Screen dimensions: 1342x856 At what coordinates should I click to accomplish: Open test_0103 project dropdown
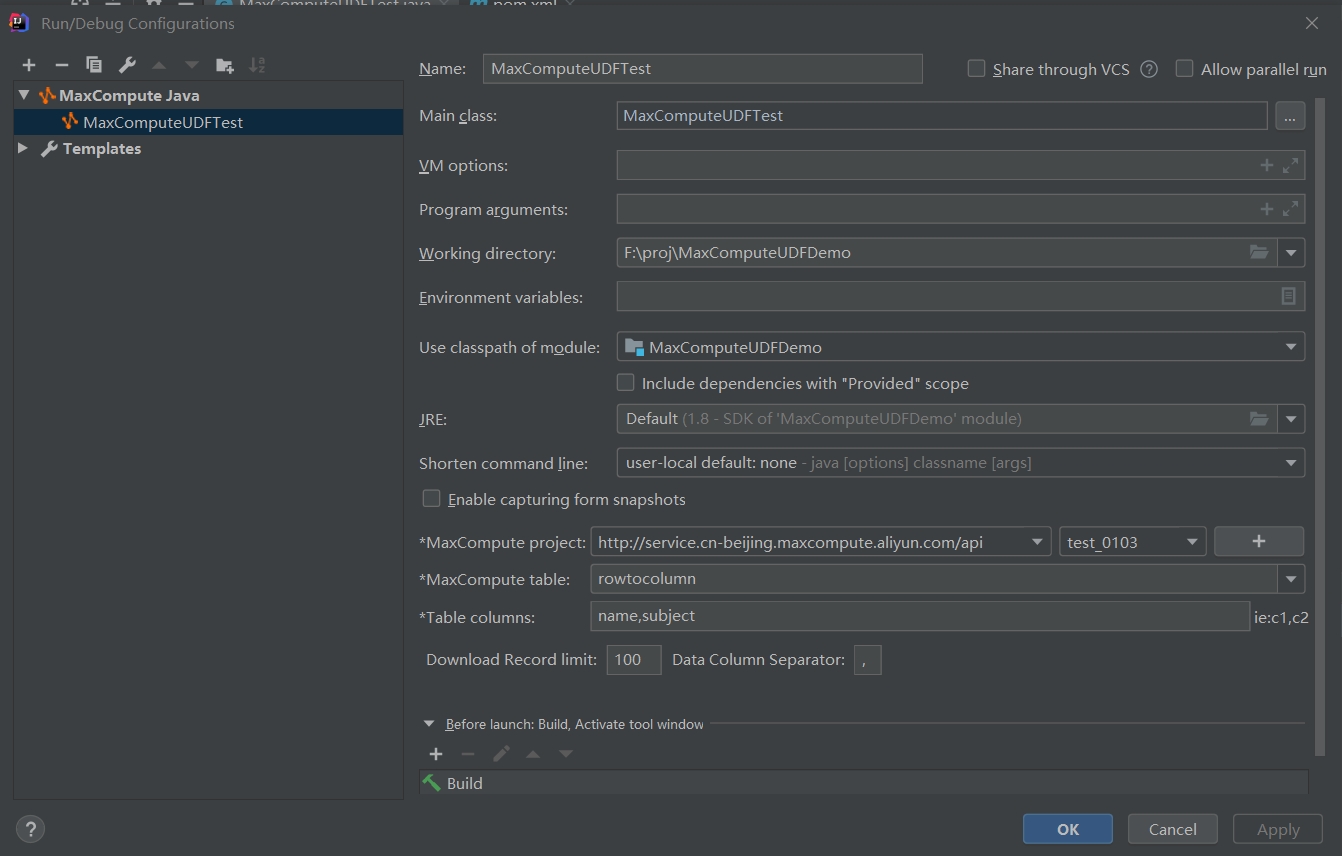coord(1192,542)
